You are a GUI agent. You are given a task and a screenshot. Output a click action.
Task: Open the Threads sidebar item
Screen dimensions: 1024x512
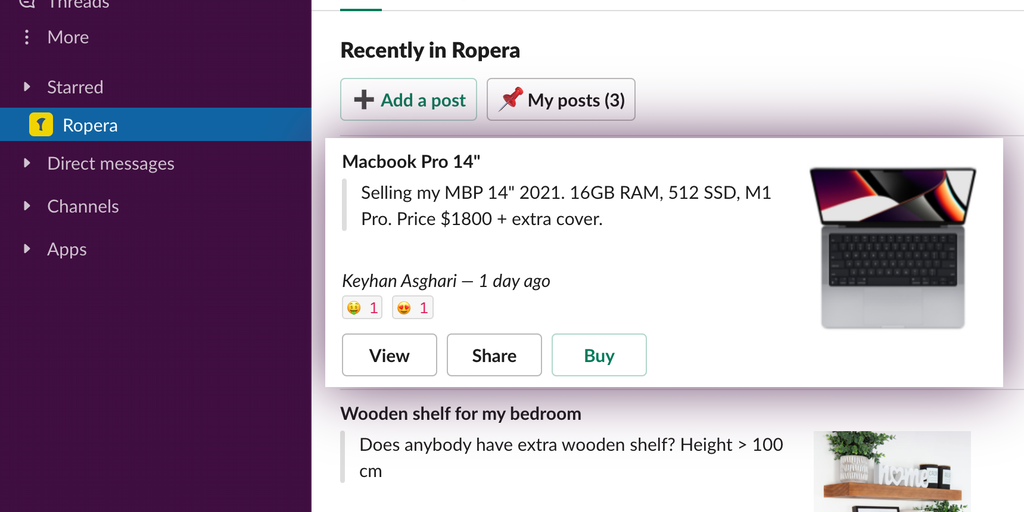[78, 4]
